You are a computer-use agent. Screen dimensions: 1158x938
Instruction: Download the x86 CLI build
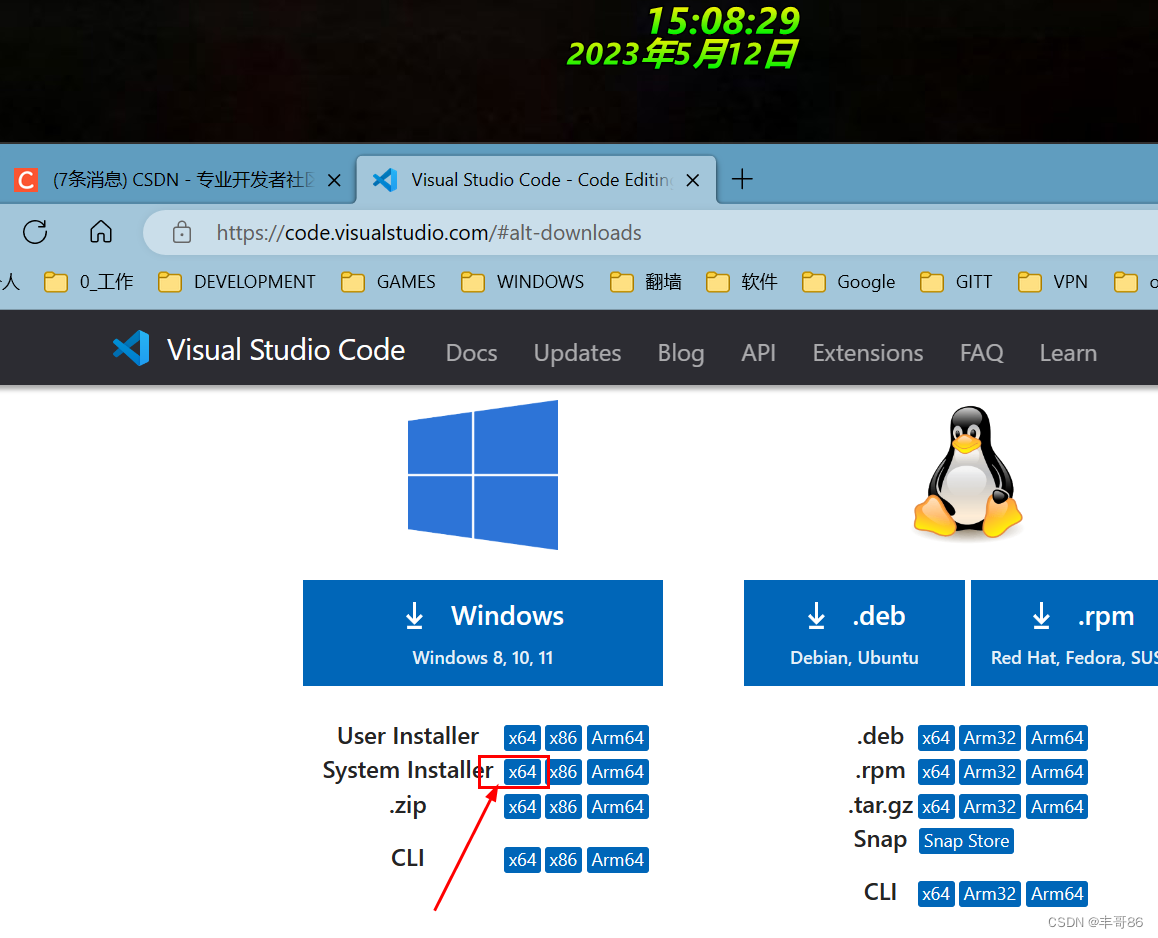[563, 859]
